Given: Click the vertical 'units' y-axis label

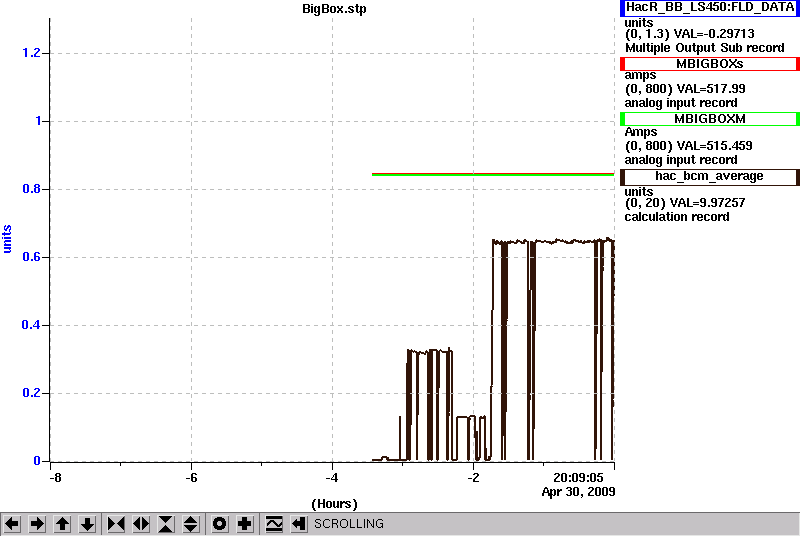Looking at the screenshot, I should [x=7, y=239].
